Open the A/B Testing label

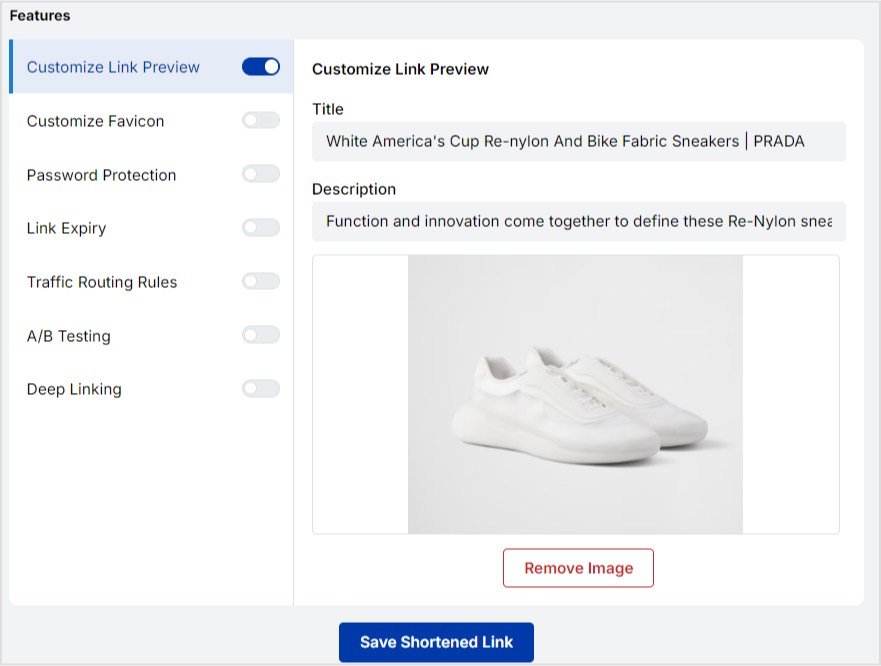coord(68,336)
